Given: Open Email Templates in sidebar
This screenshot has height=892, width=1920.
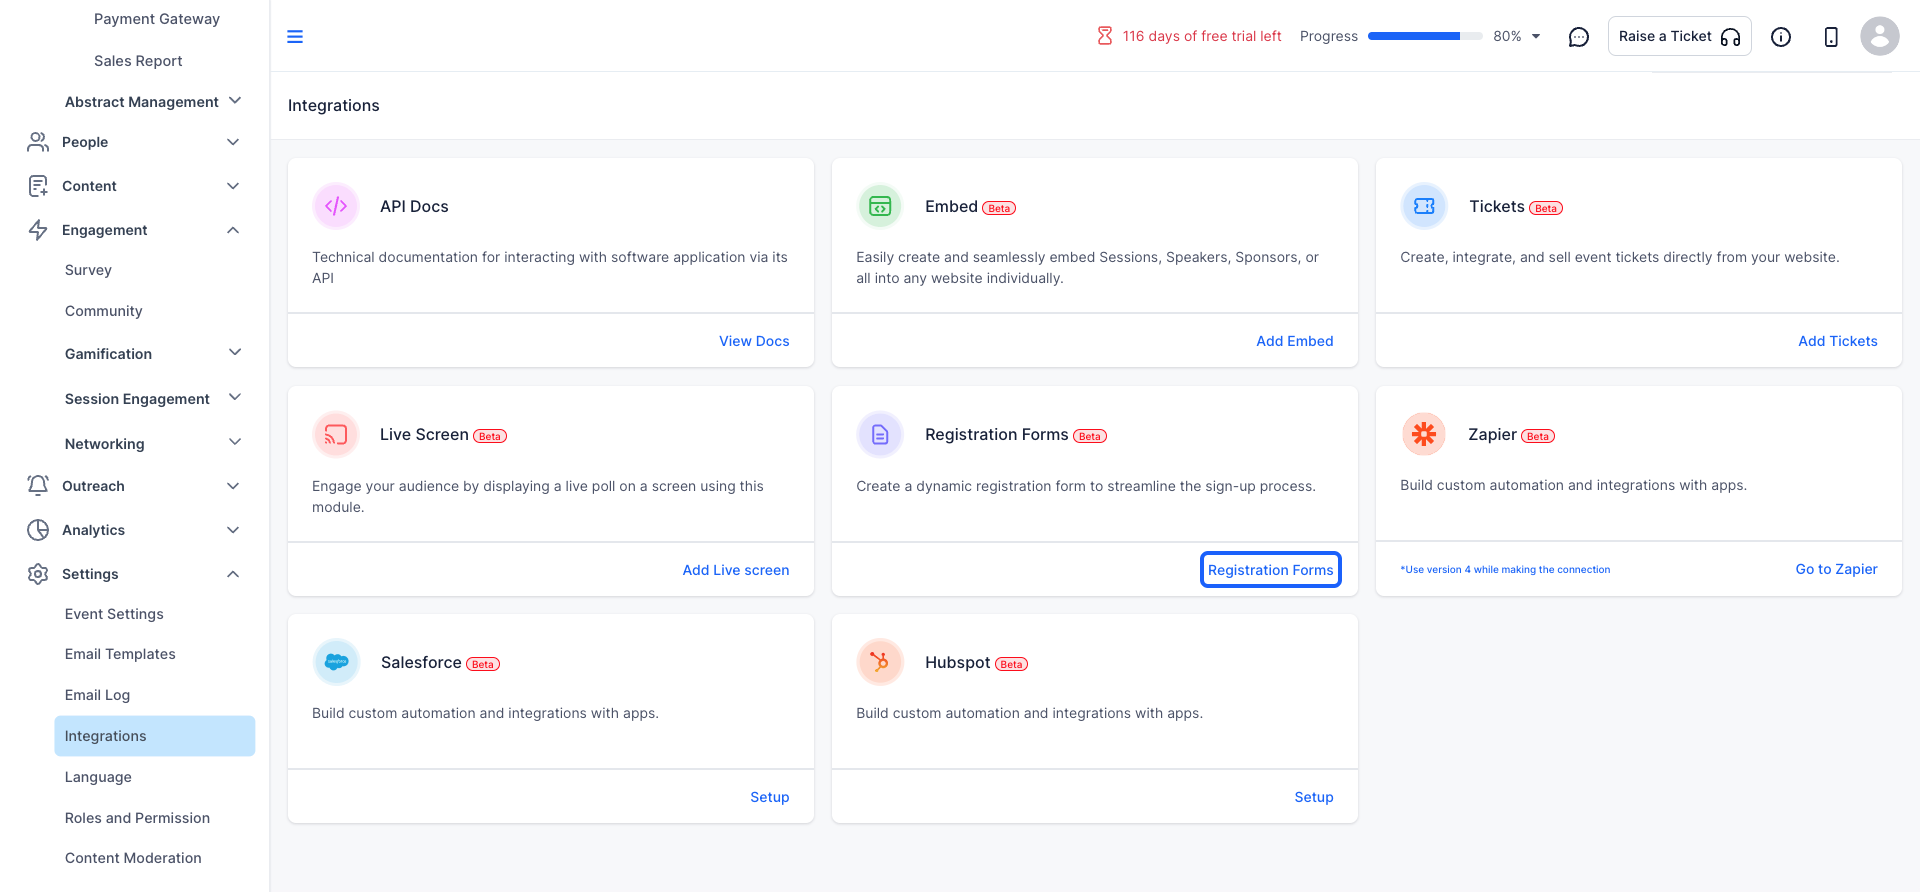Looking at the screenshot, I should click(120, 654).
